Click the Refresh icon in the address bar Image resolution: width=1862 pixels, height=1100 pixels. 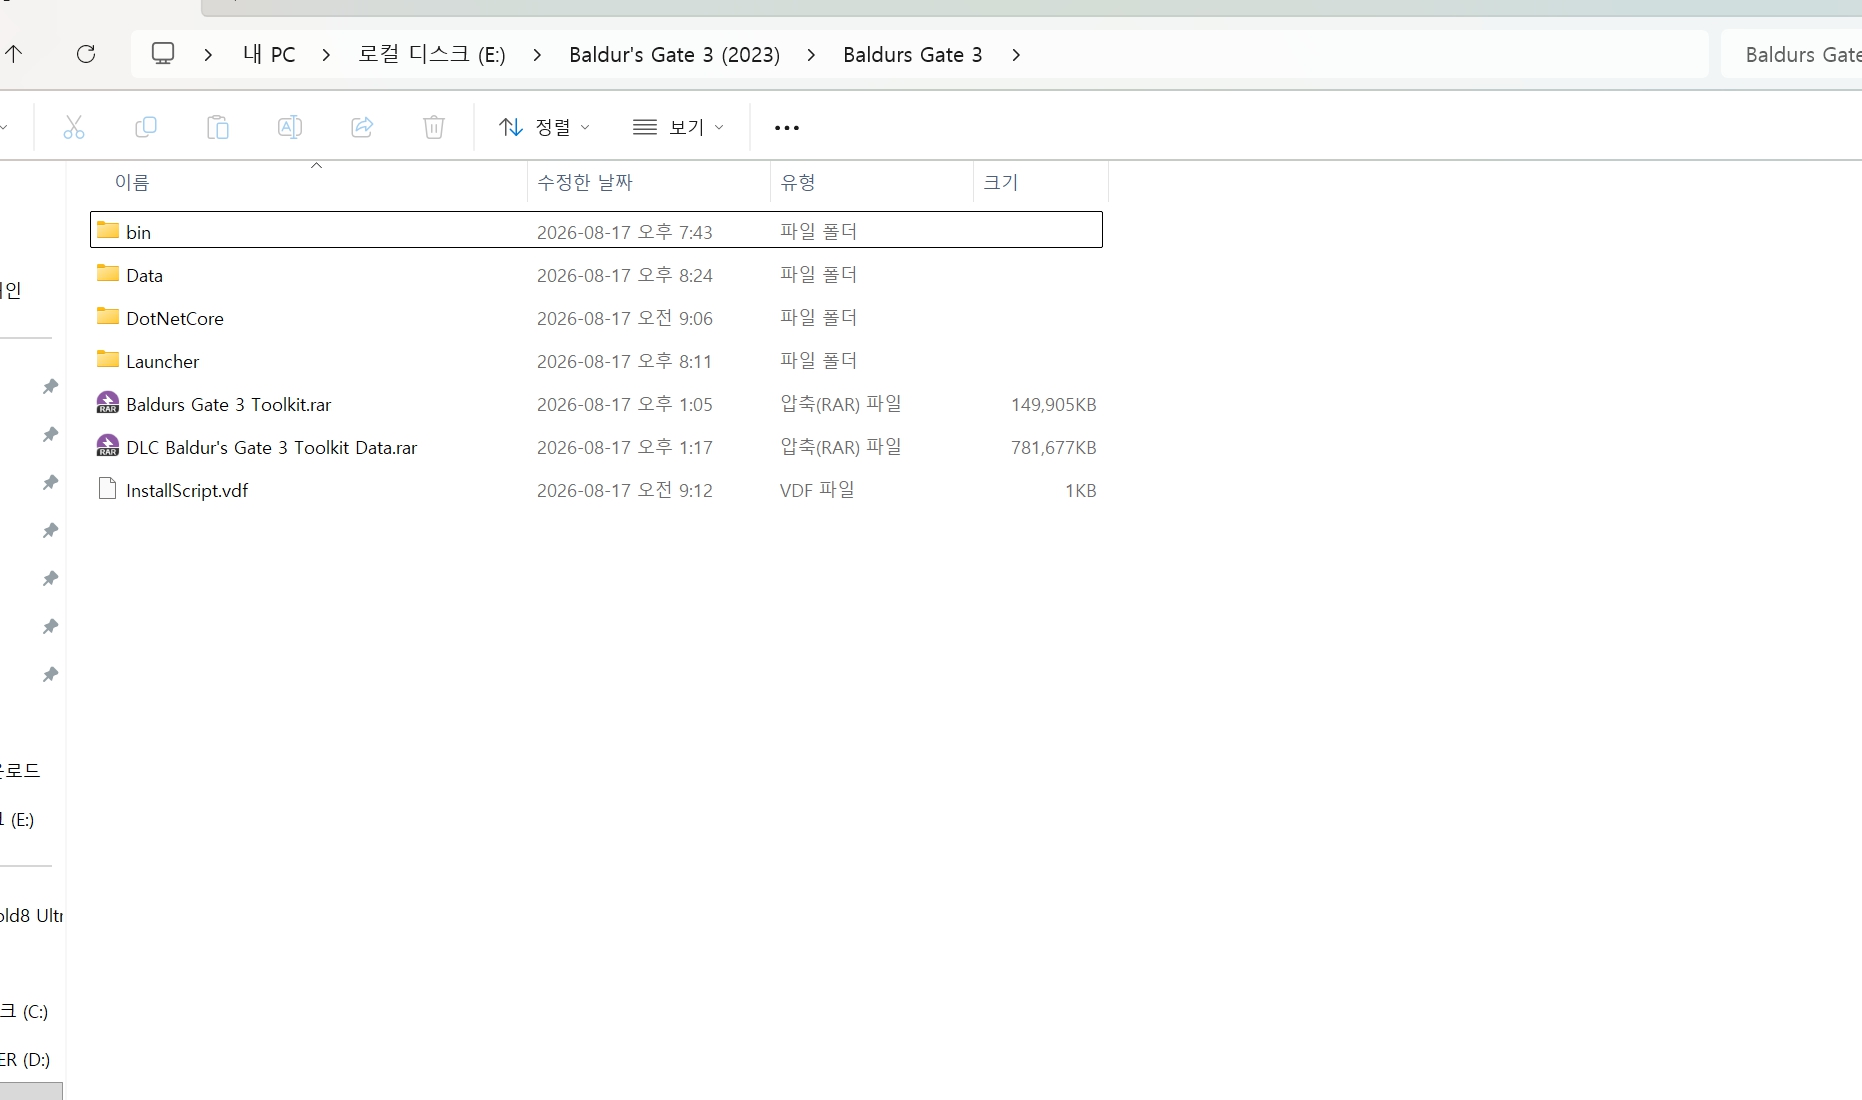(x=86, y=54)
